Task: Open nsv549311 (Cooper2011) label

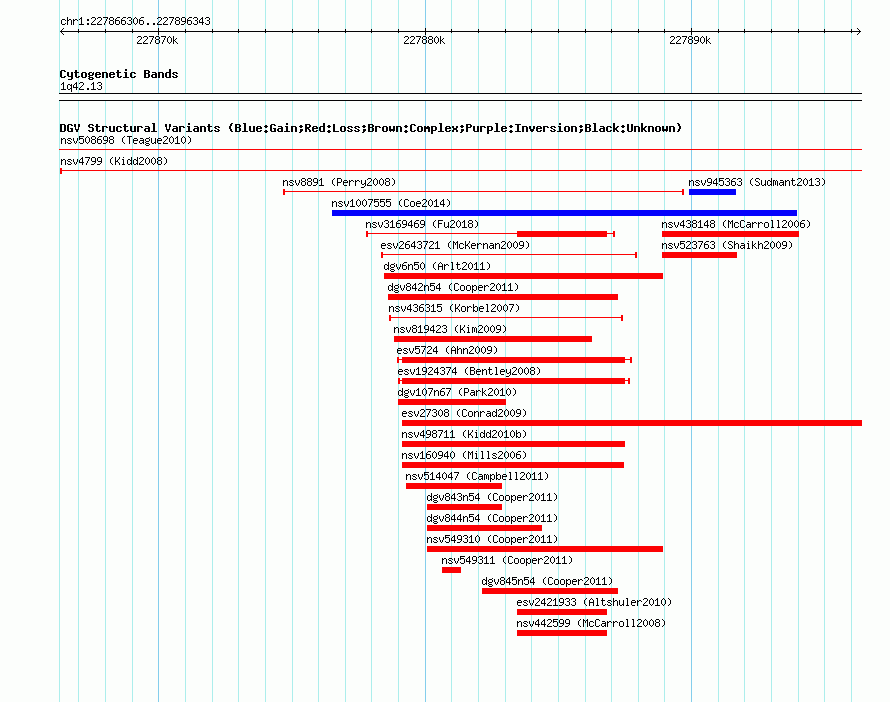Action: point(507,560)
